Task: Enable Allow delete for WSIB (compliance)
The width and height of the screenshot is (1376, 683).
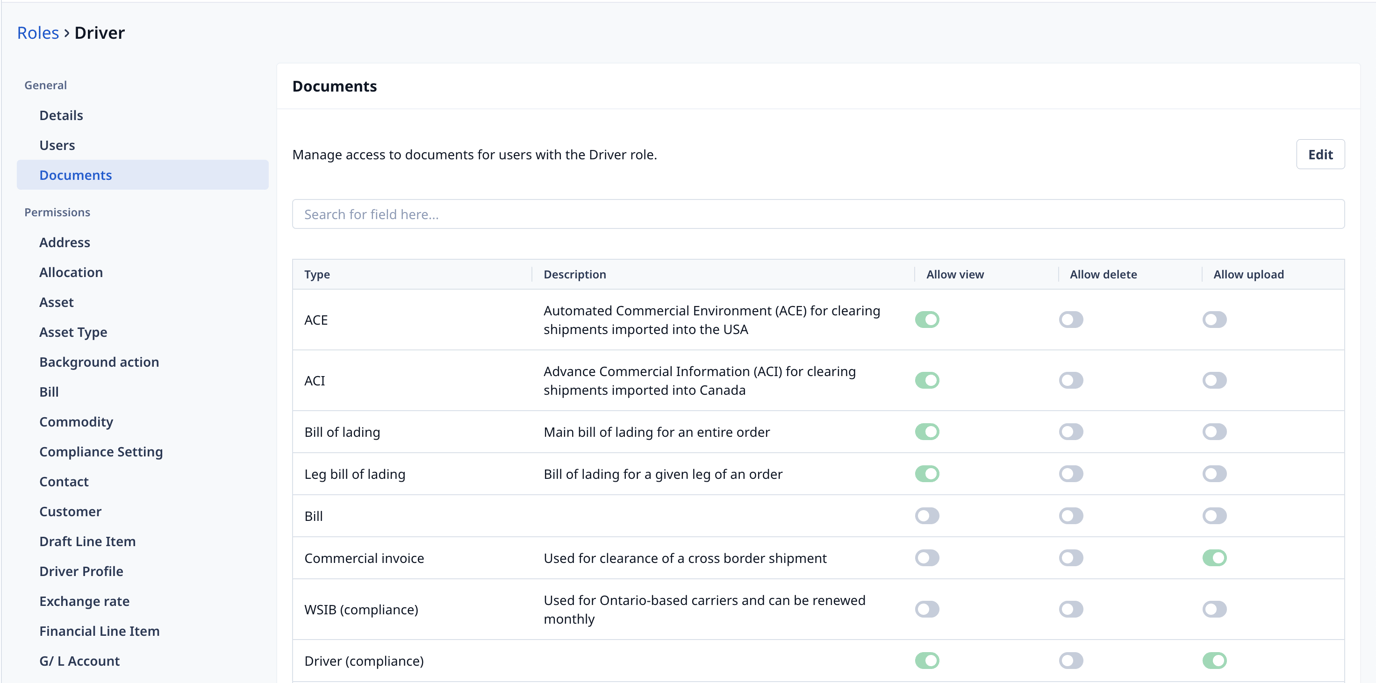Action: pyautogui.click(x=1071, y=609)
